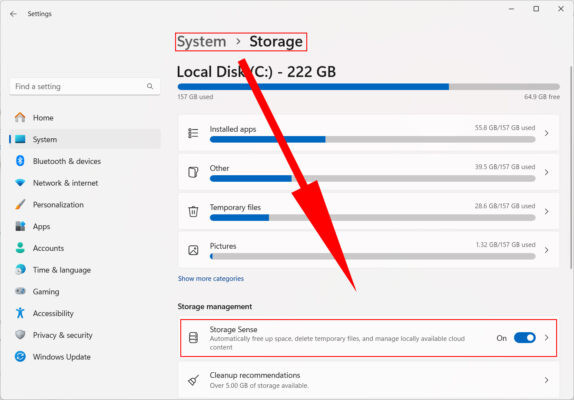Open Accounts settings page

(x=85, y=248)
